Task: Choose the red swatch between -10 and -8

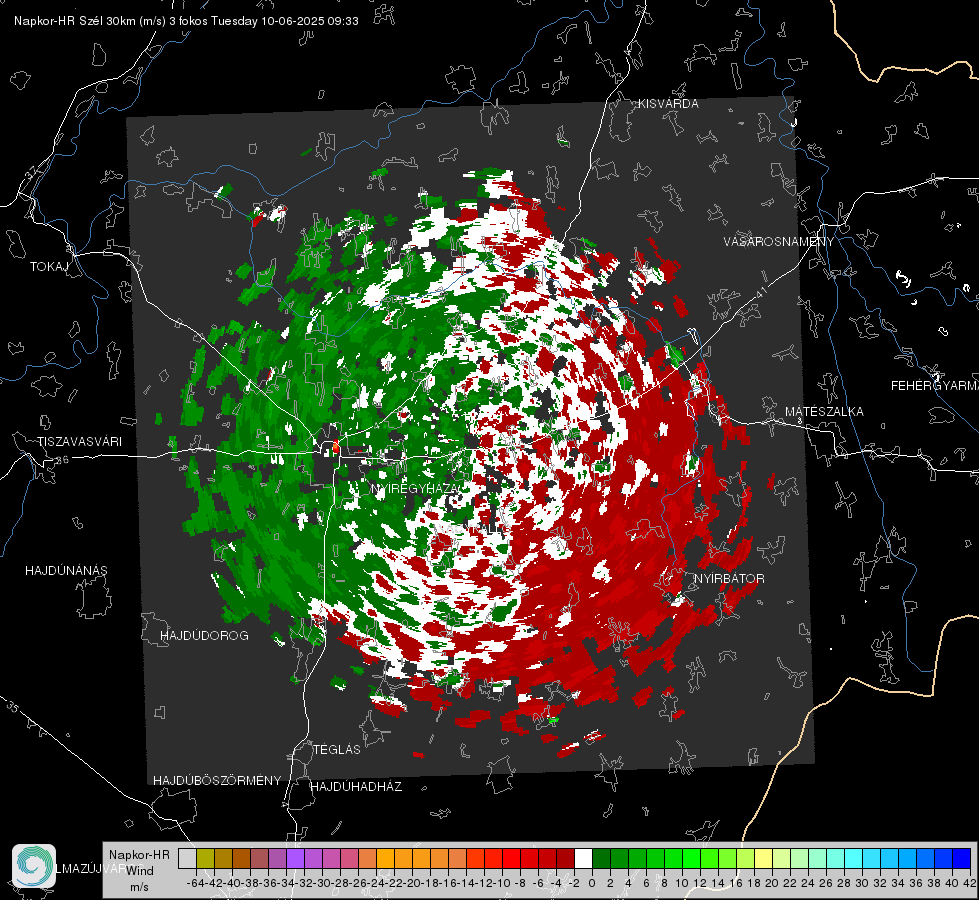Action: pyautogui.click(x=511, y=858)
